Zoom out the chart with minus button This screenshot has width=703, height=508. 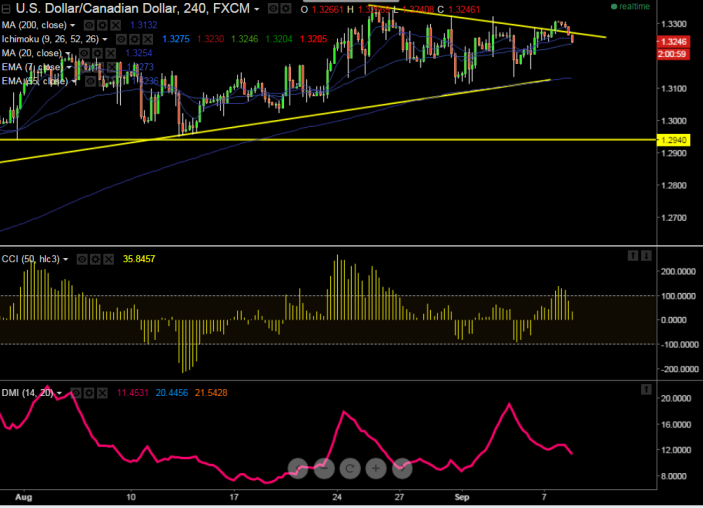(x=324, y=469)
